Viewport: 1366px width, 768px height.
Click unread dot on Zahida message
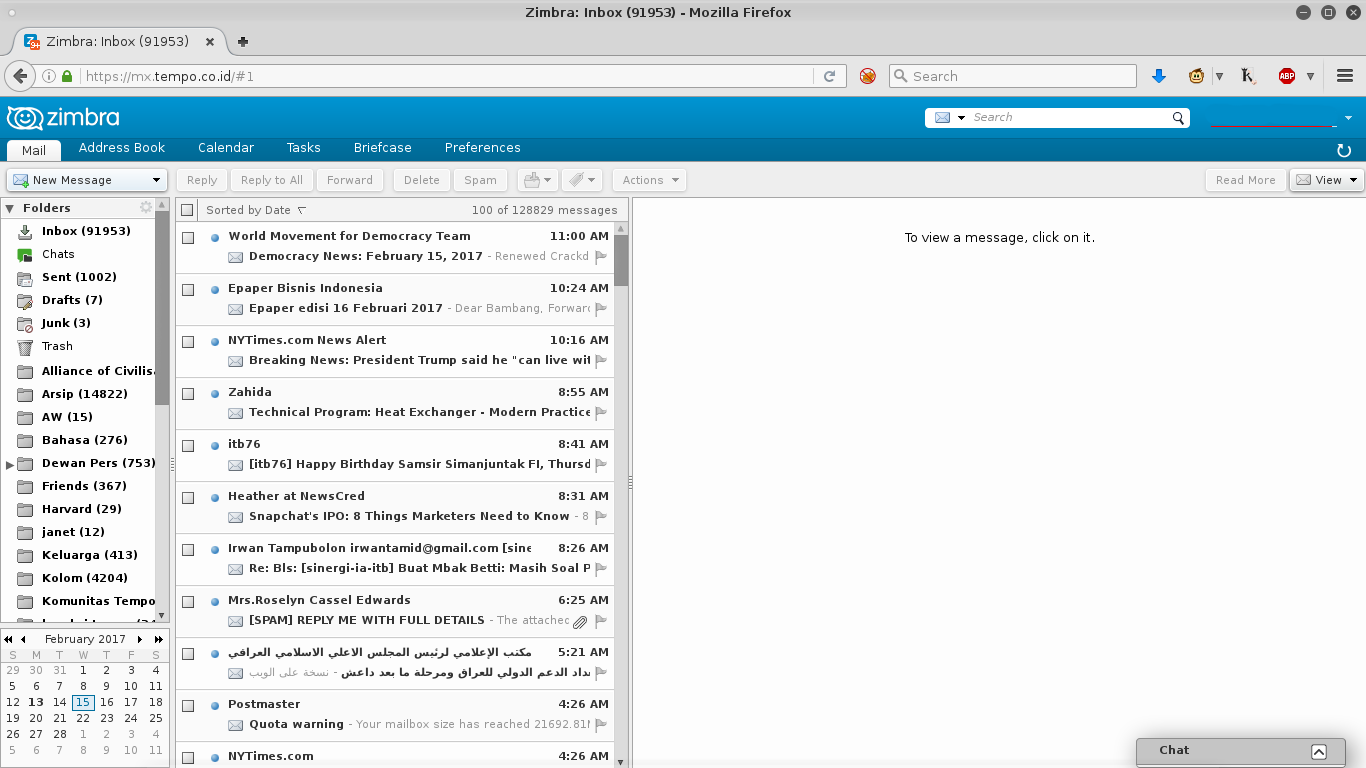click(215, 394)
